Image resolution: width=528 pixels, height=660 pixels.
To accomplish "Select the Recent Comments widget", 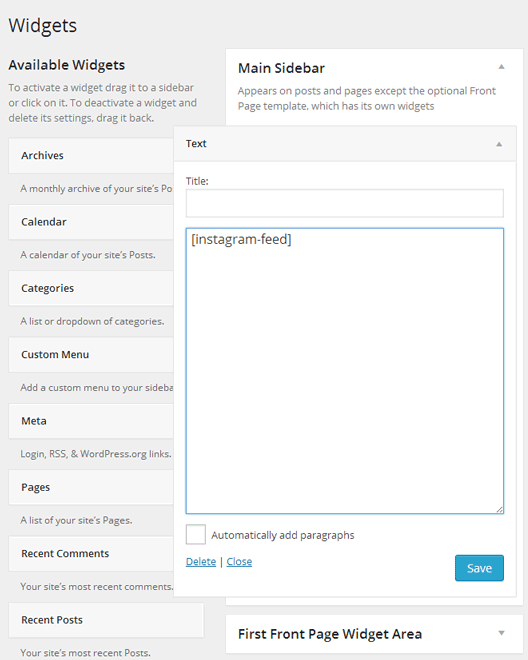I will pyautogui.click(x=91, y=554).
